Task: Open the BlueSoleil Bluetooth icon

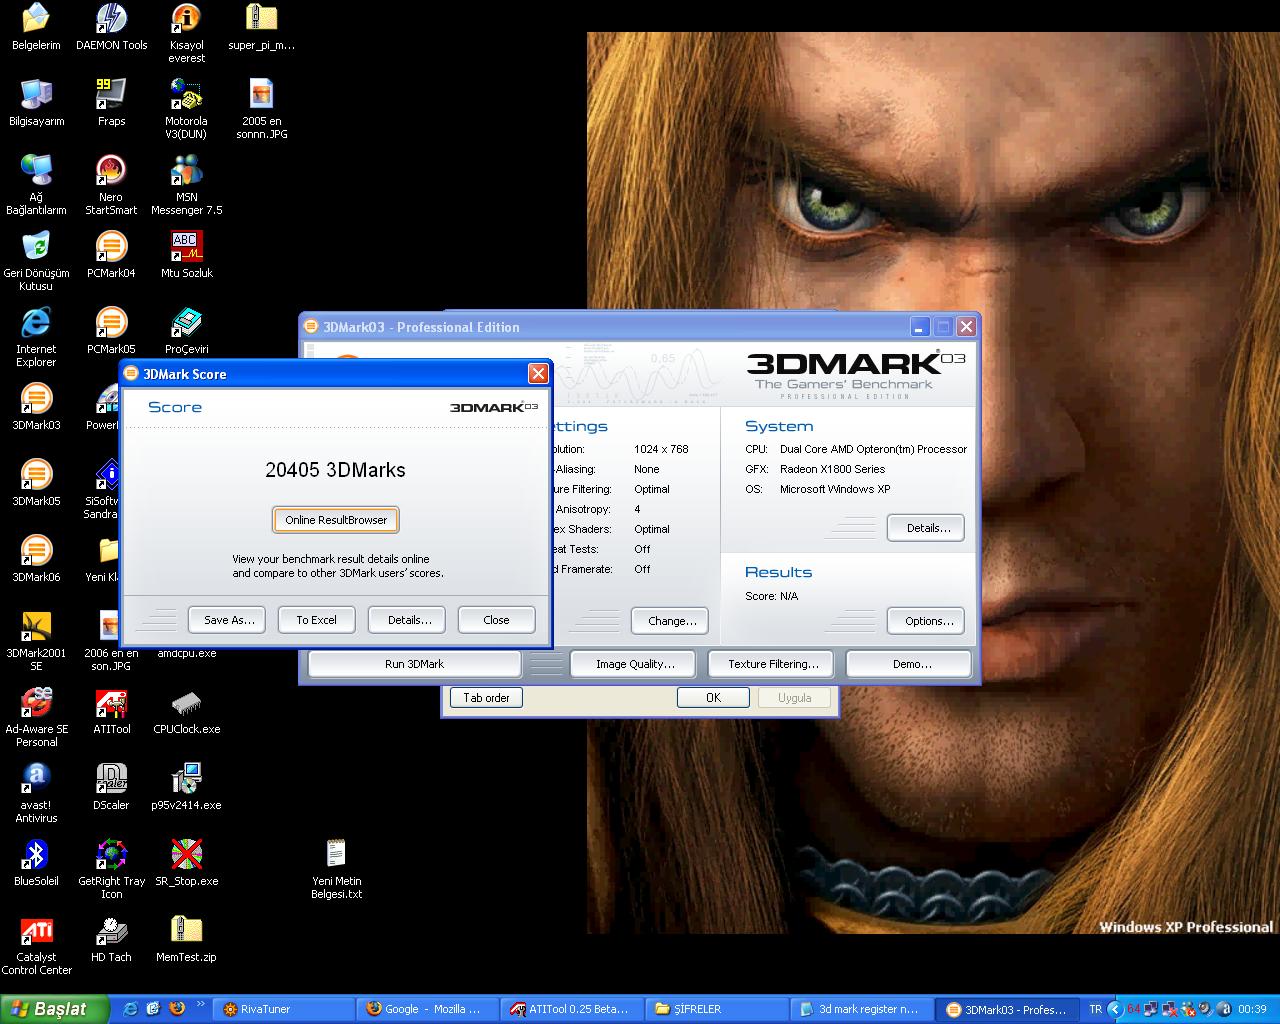Action: click(x=36, y=863)
